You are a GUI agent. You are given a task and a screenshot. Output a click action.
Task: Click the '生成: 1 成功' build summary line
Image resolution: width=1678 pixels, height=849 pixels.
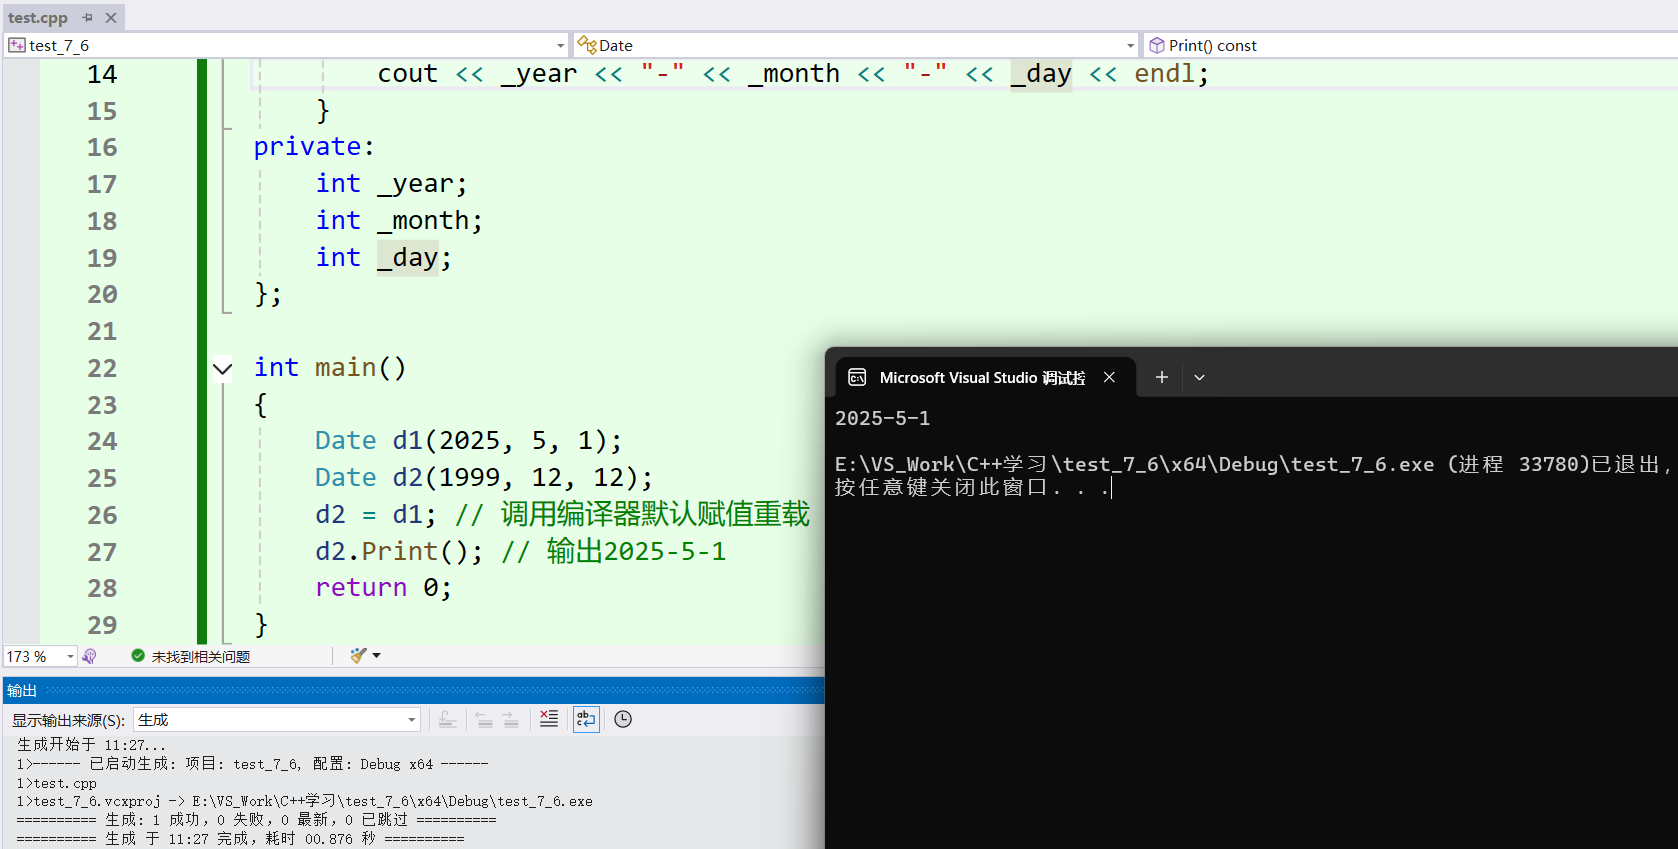point(256,820)
